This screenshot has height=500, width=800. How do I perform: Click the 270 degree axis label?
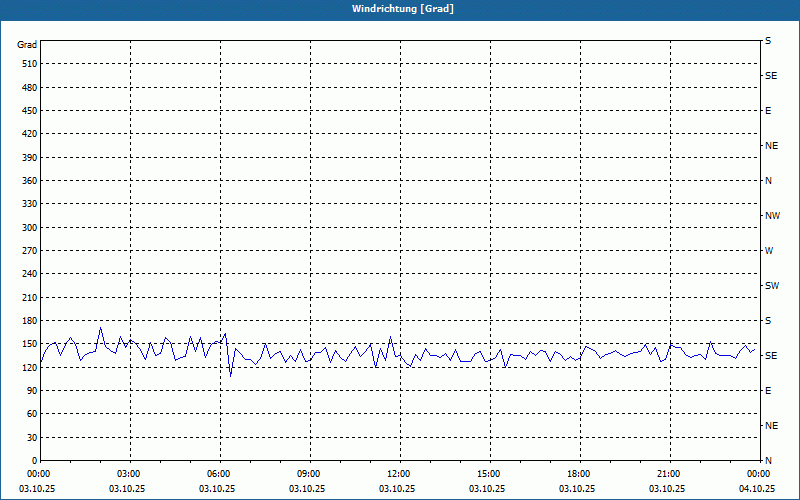click(30, 251)
